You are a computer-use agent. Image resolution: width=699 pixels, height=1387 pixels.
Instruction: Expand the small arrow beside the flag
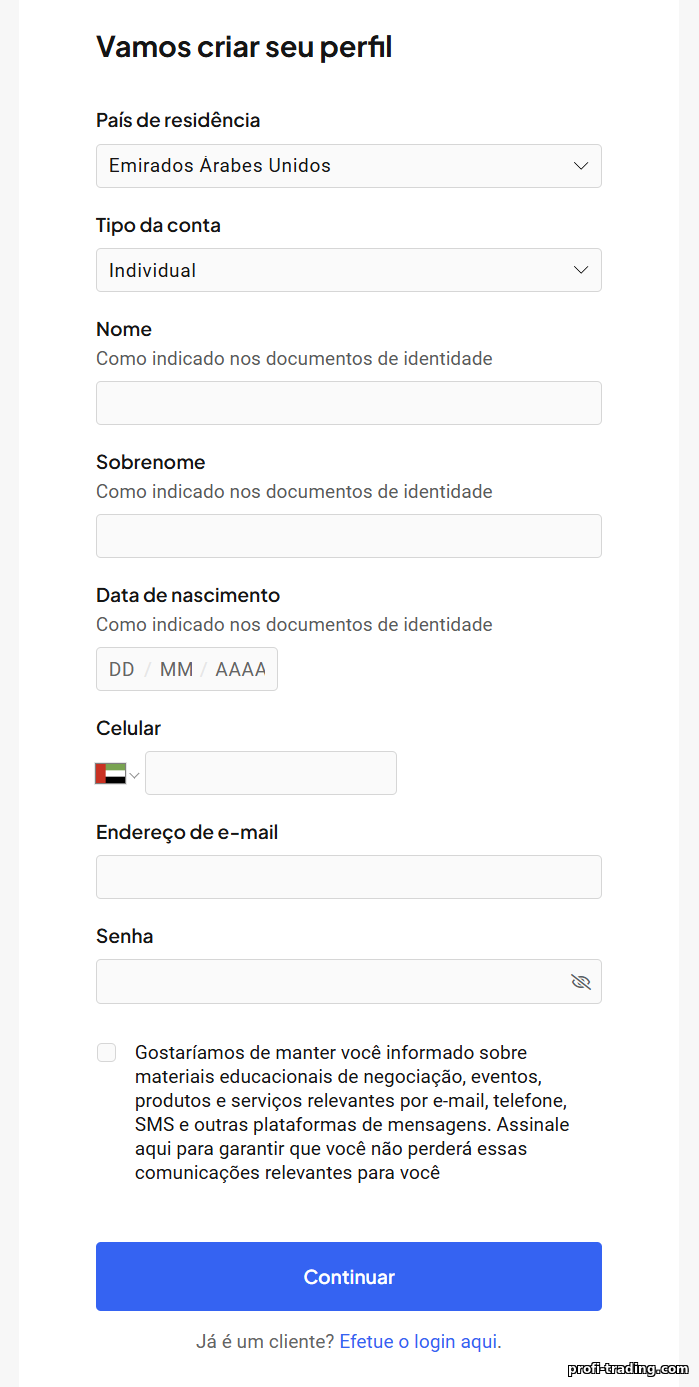(134, 774)
